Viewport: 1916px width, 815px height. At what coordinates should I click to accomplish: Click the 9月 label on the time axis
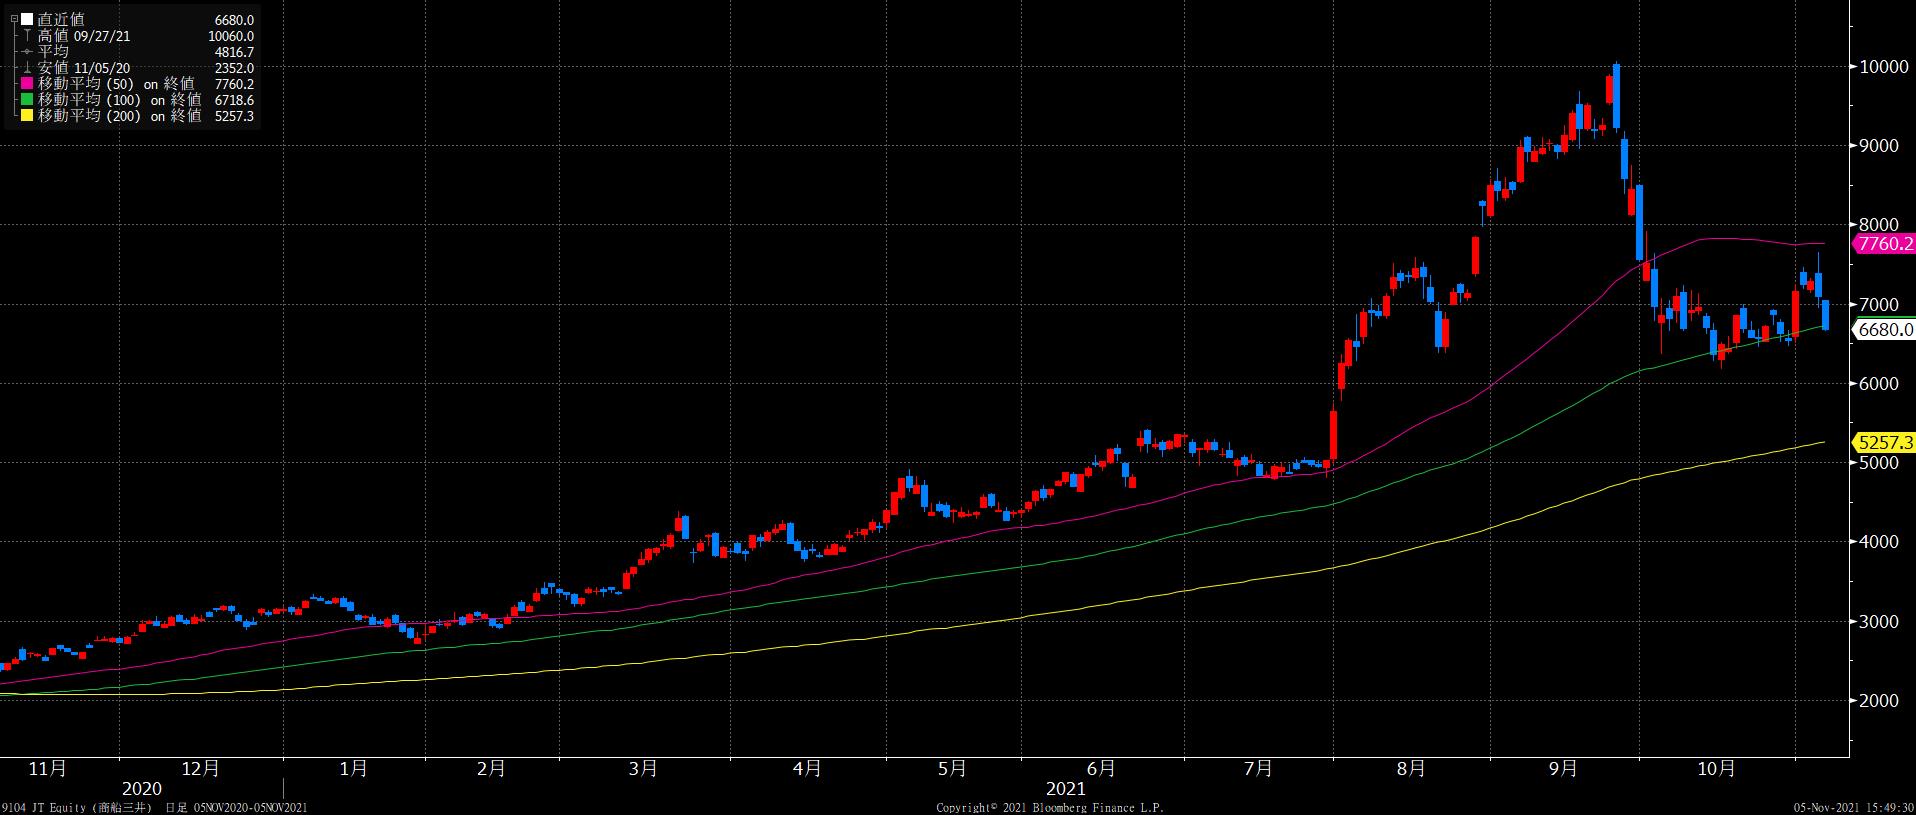pos(1563,769)
